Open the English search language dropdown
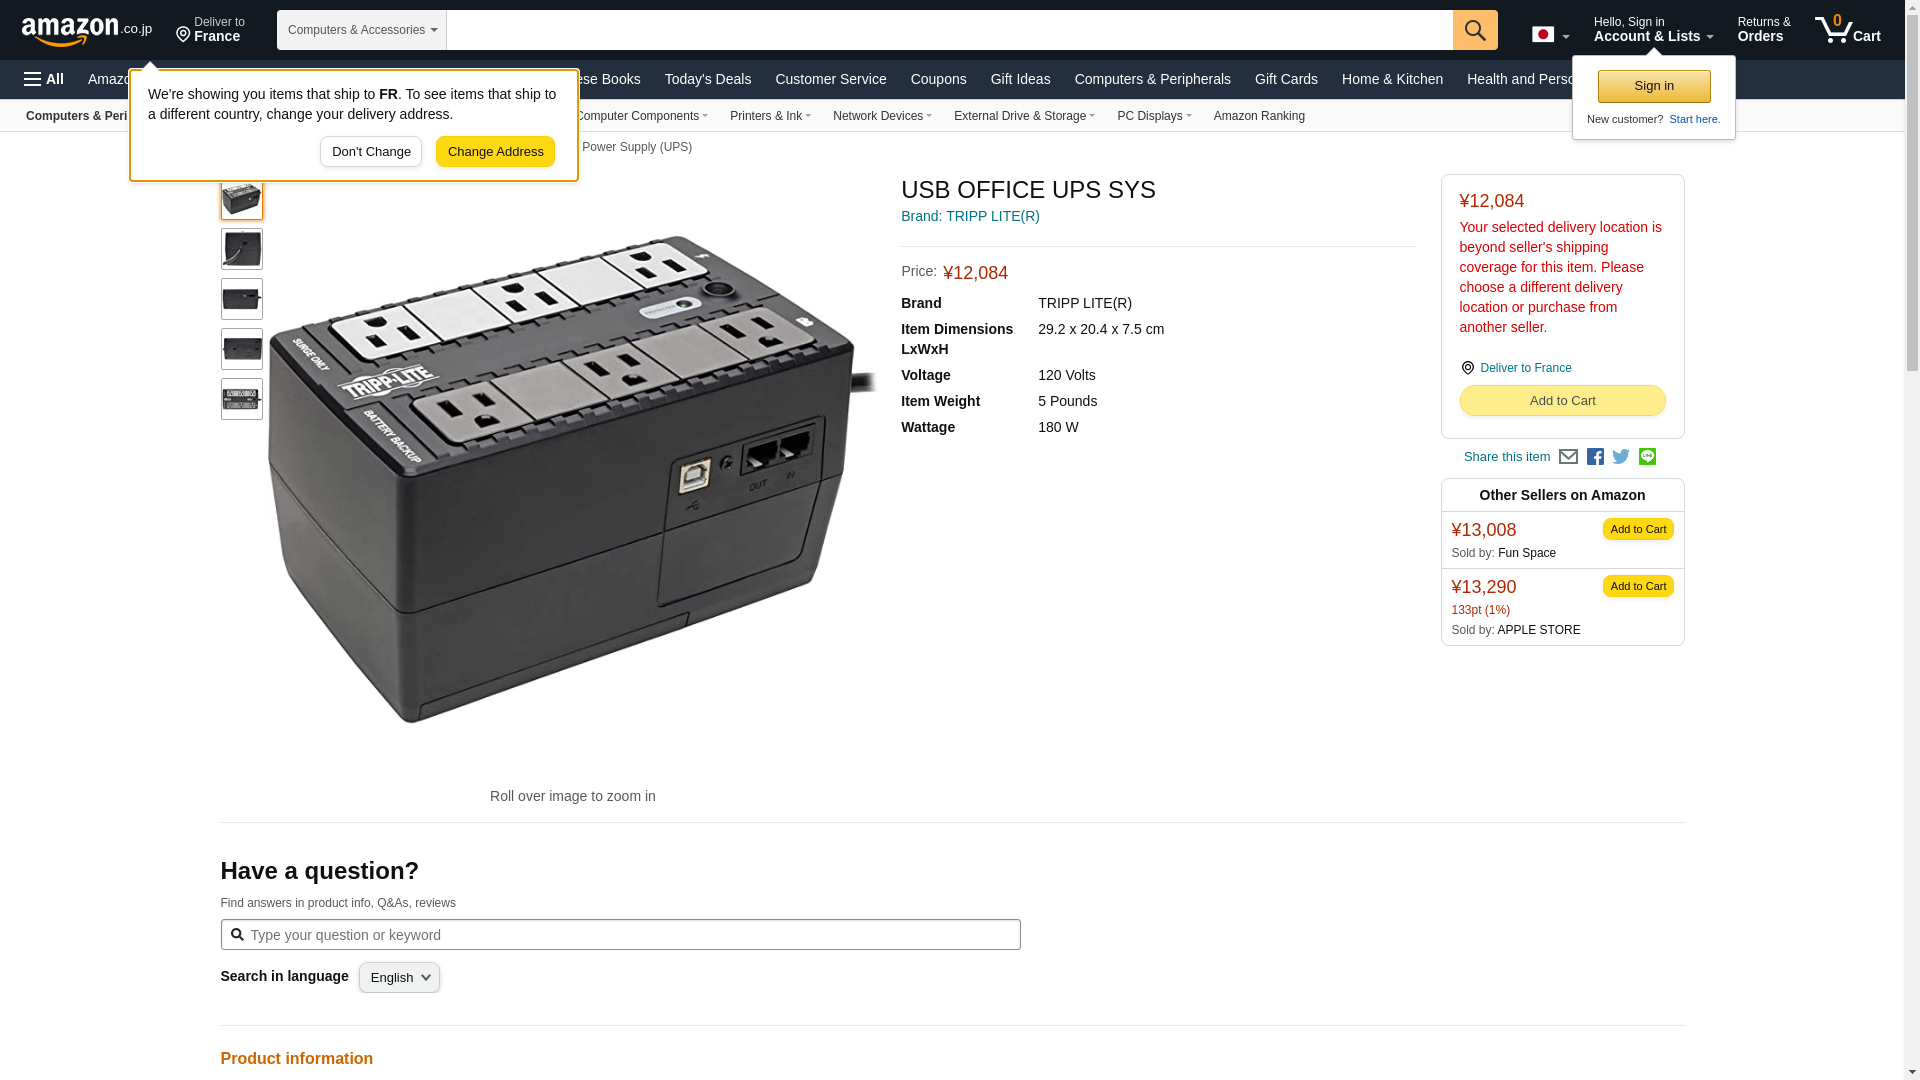The width and height of the screenshot is (1920, 1080). pos(399,978)
